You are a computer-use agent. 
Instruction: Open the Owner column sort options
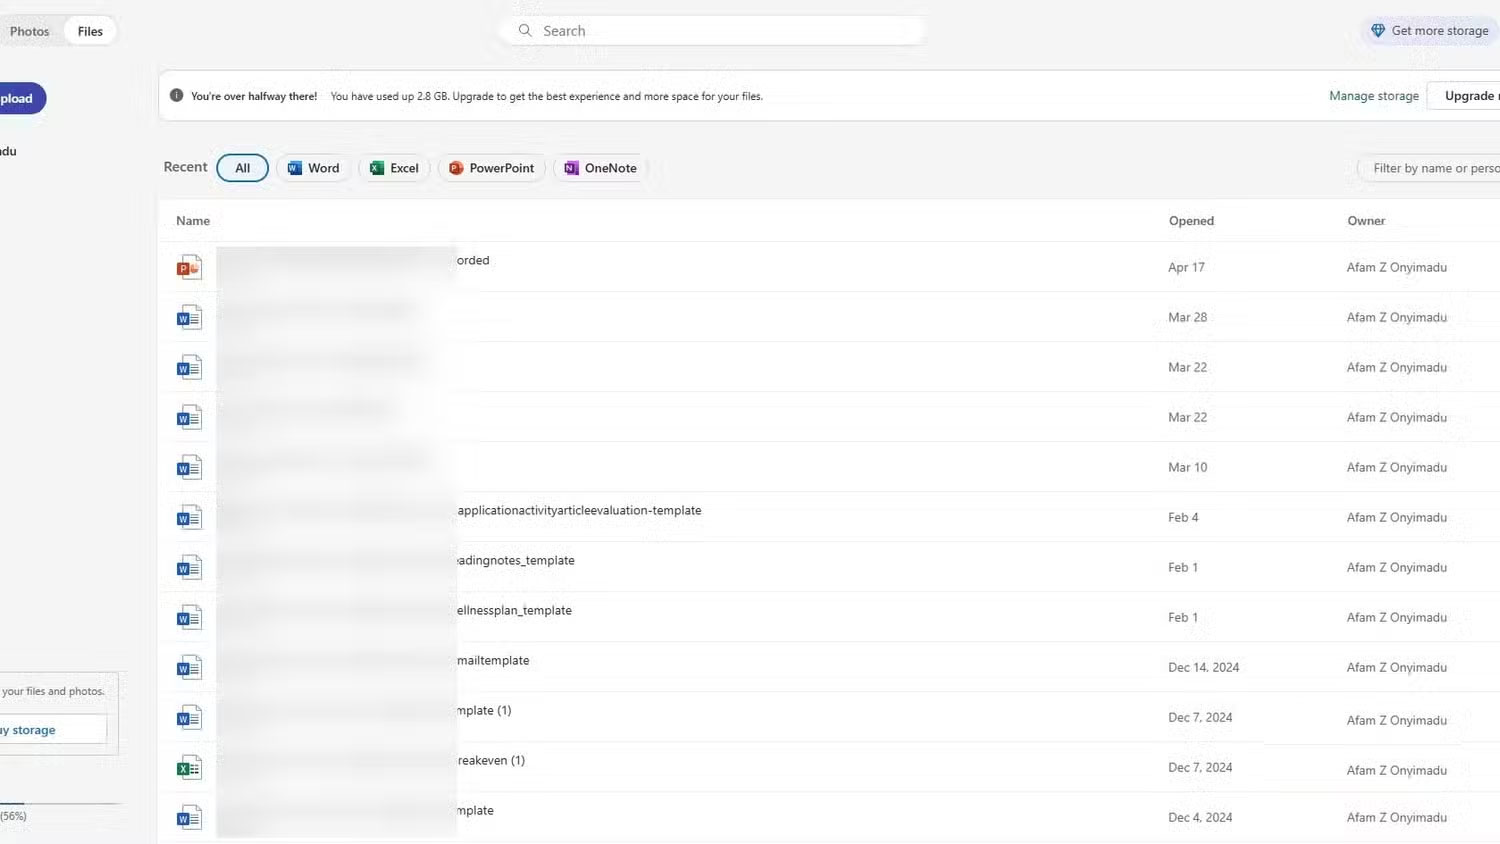coord(1366,220)
